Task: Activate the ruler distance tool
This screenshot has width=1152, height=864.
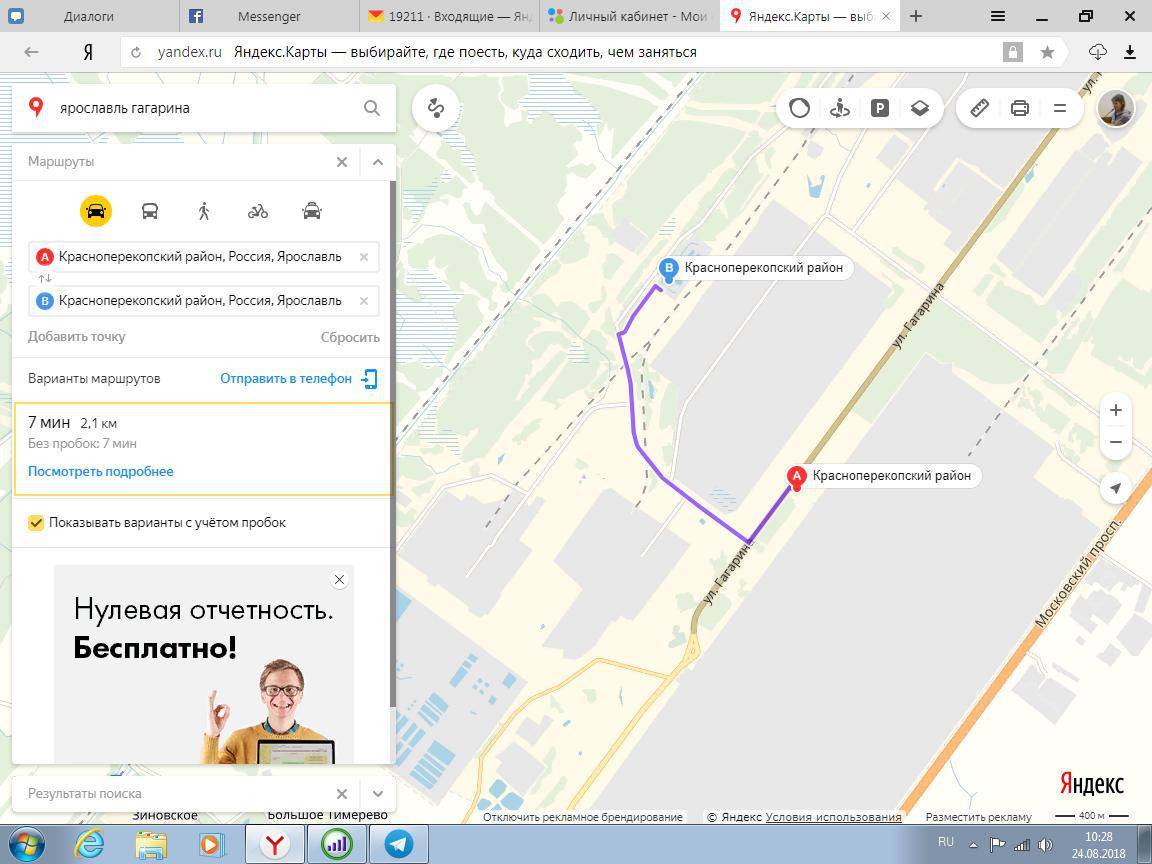Action: 980,109
